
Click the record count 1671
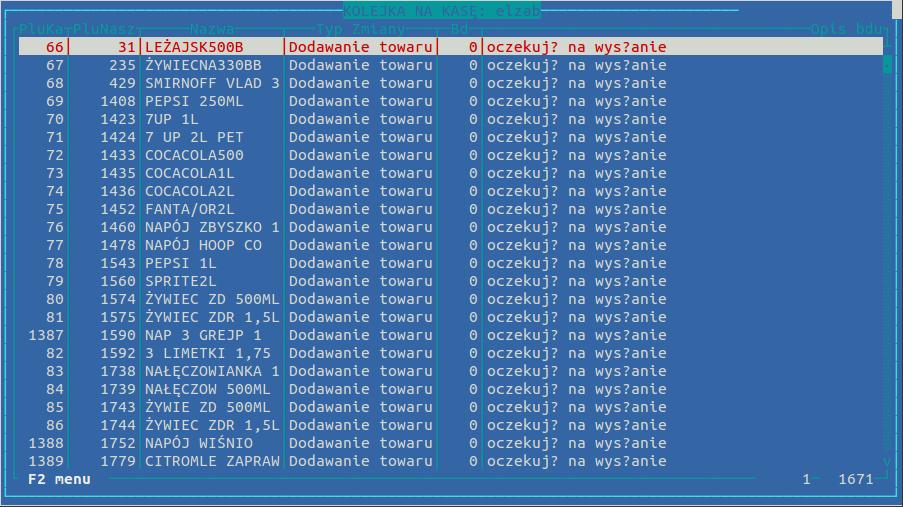(x=856, y=479)
